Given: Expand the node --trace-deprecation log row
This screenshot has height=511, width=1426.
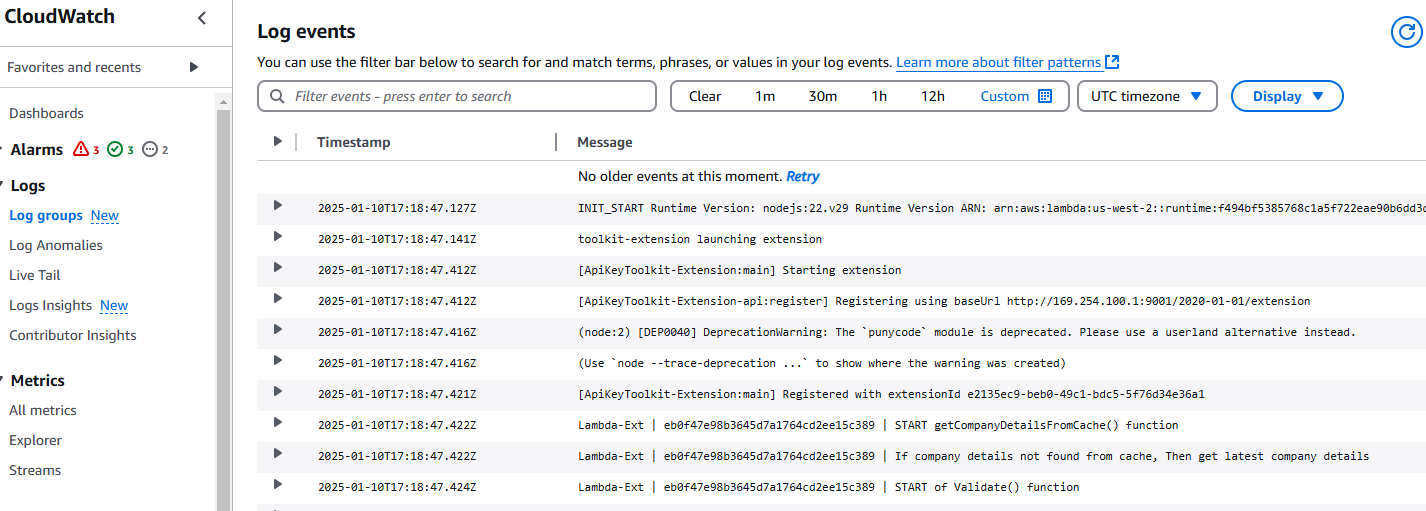Looking at the screenshot, I should point(278,361).
